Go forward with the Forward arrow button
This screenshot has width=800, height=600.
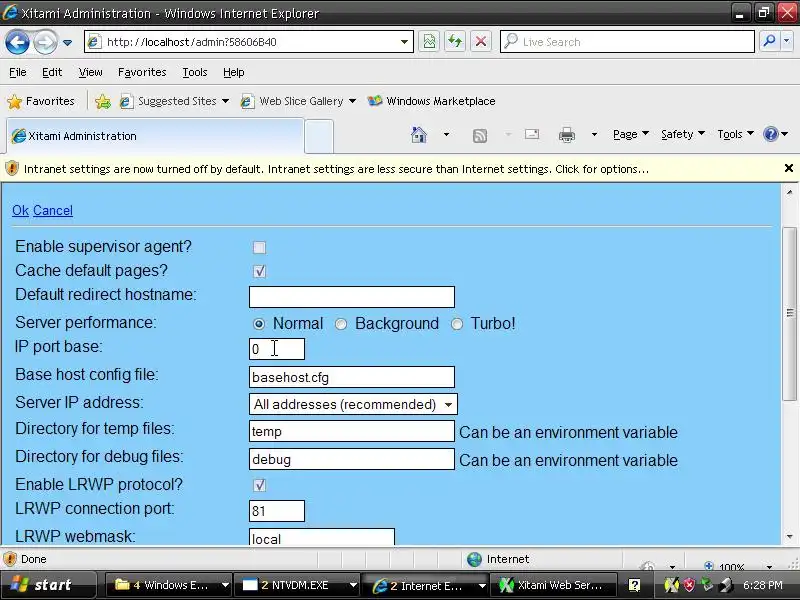pos(45,42)
